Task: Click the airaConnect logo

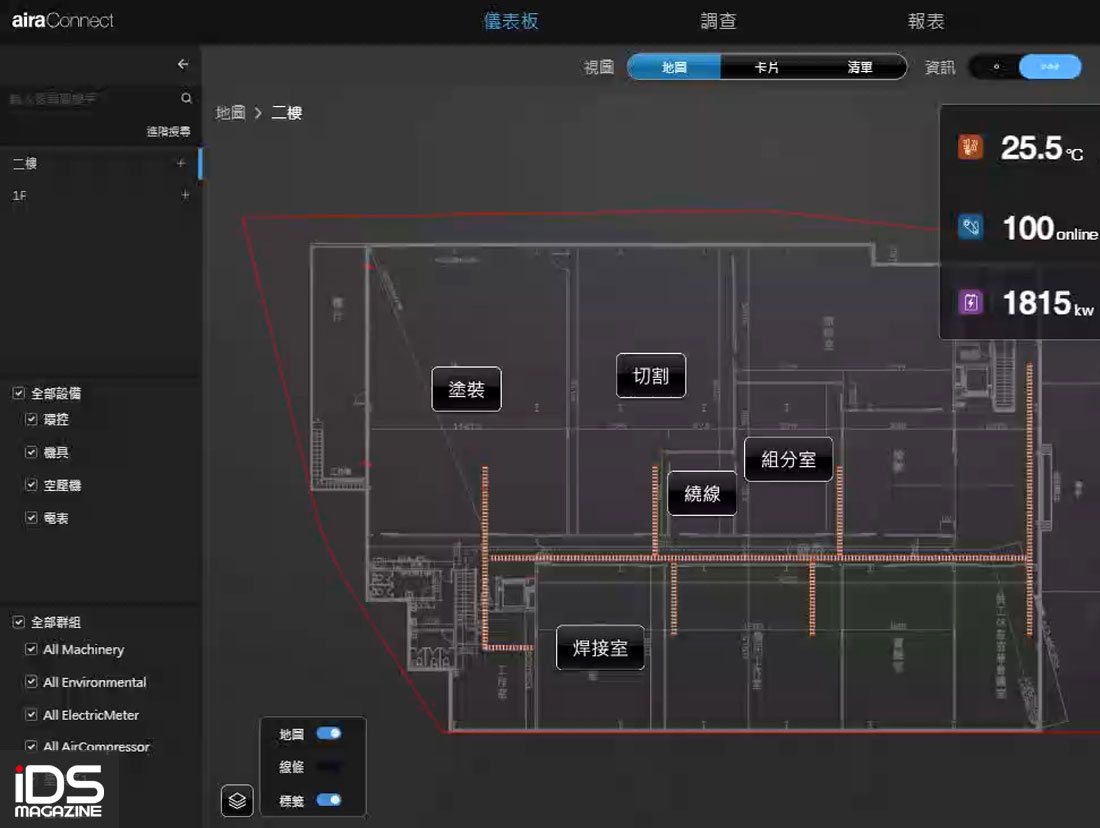Action: point(62,20)
